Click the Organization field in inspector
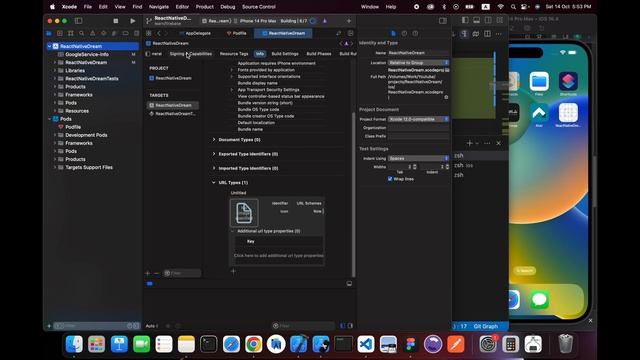Viewport: 640px width, 360px height. click(418, 128)
